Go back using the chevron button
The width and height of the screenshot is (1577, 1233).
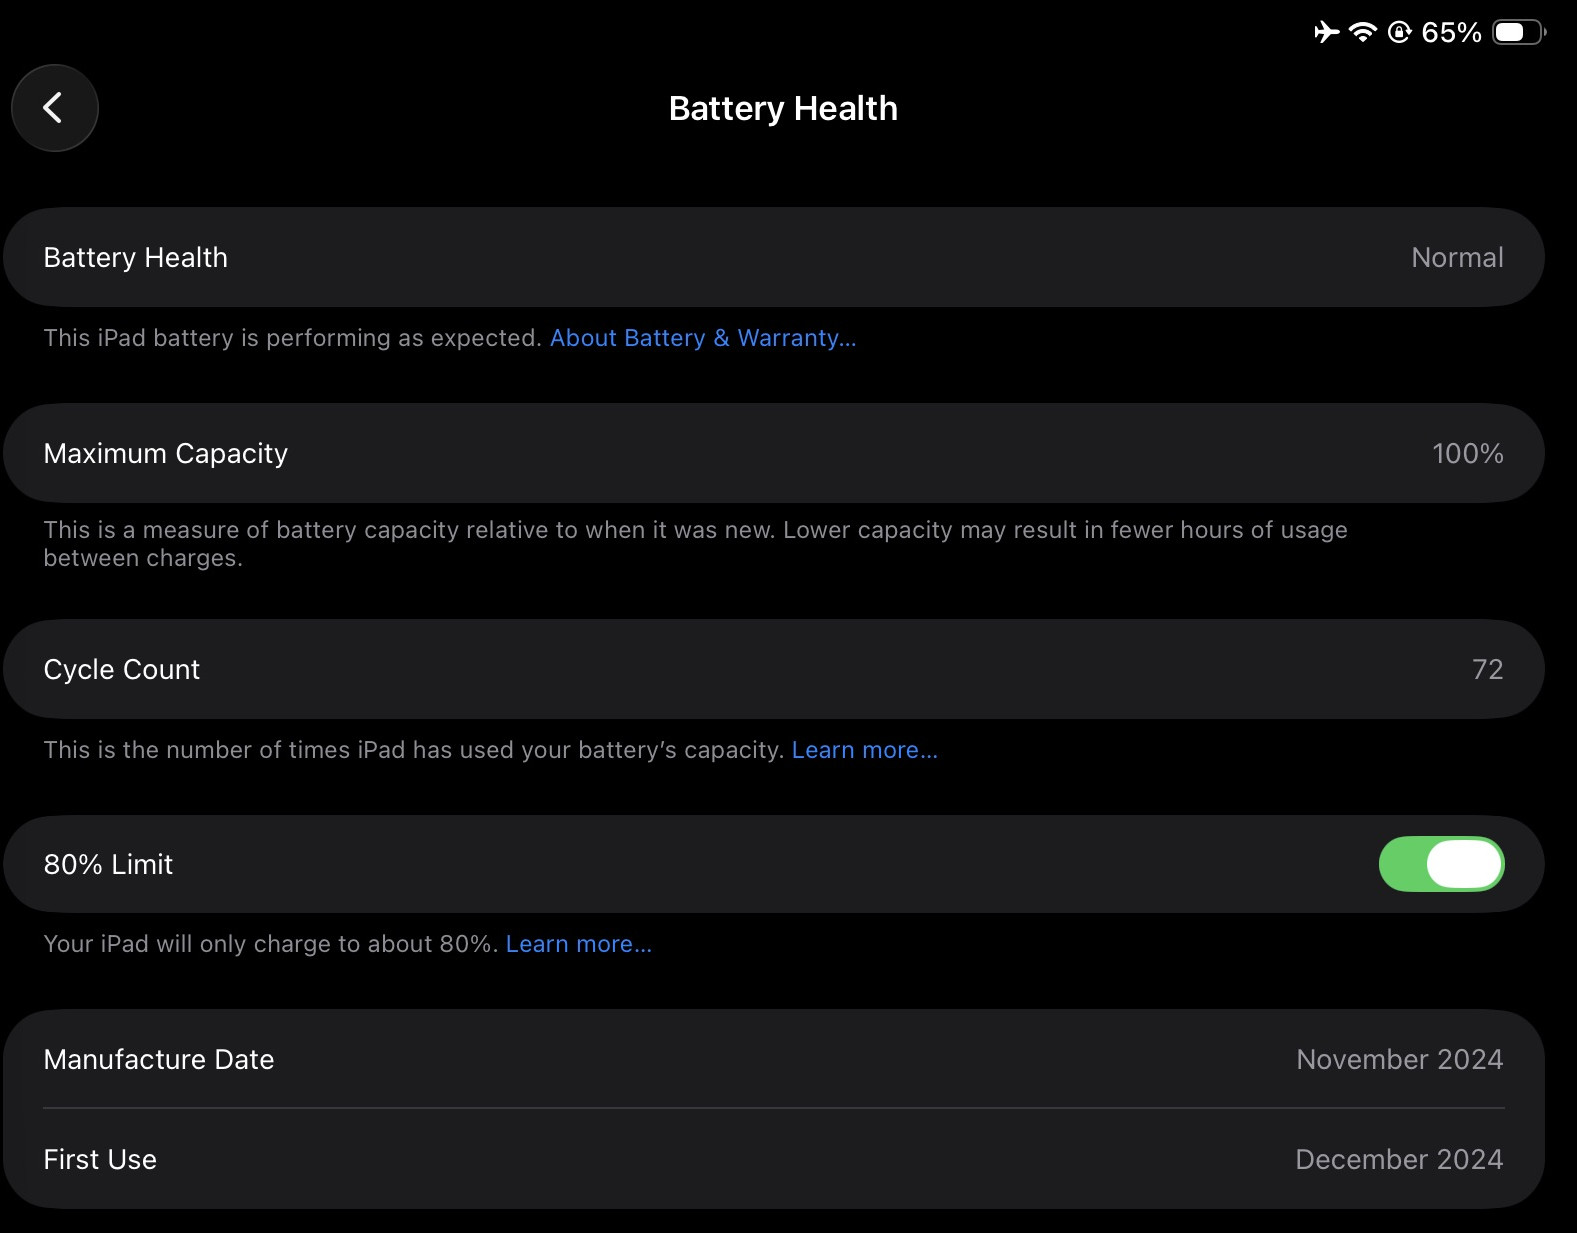(x=55, y=108)
